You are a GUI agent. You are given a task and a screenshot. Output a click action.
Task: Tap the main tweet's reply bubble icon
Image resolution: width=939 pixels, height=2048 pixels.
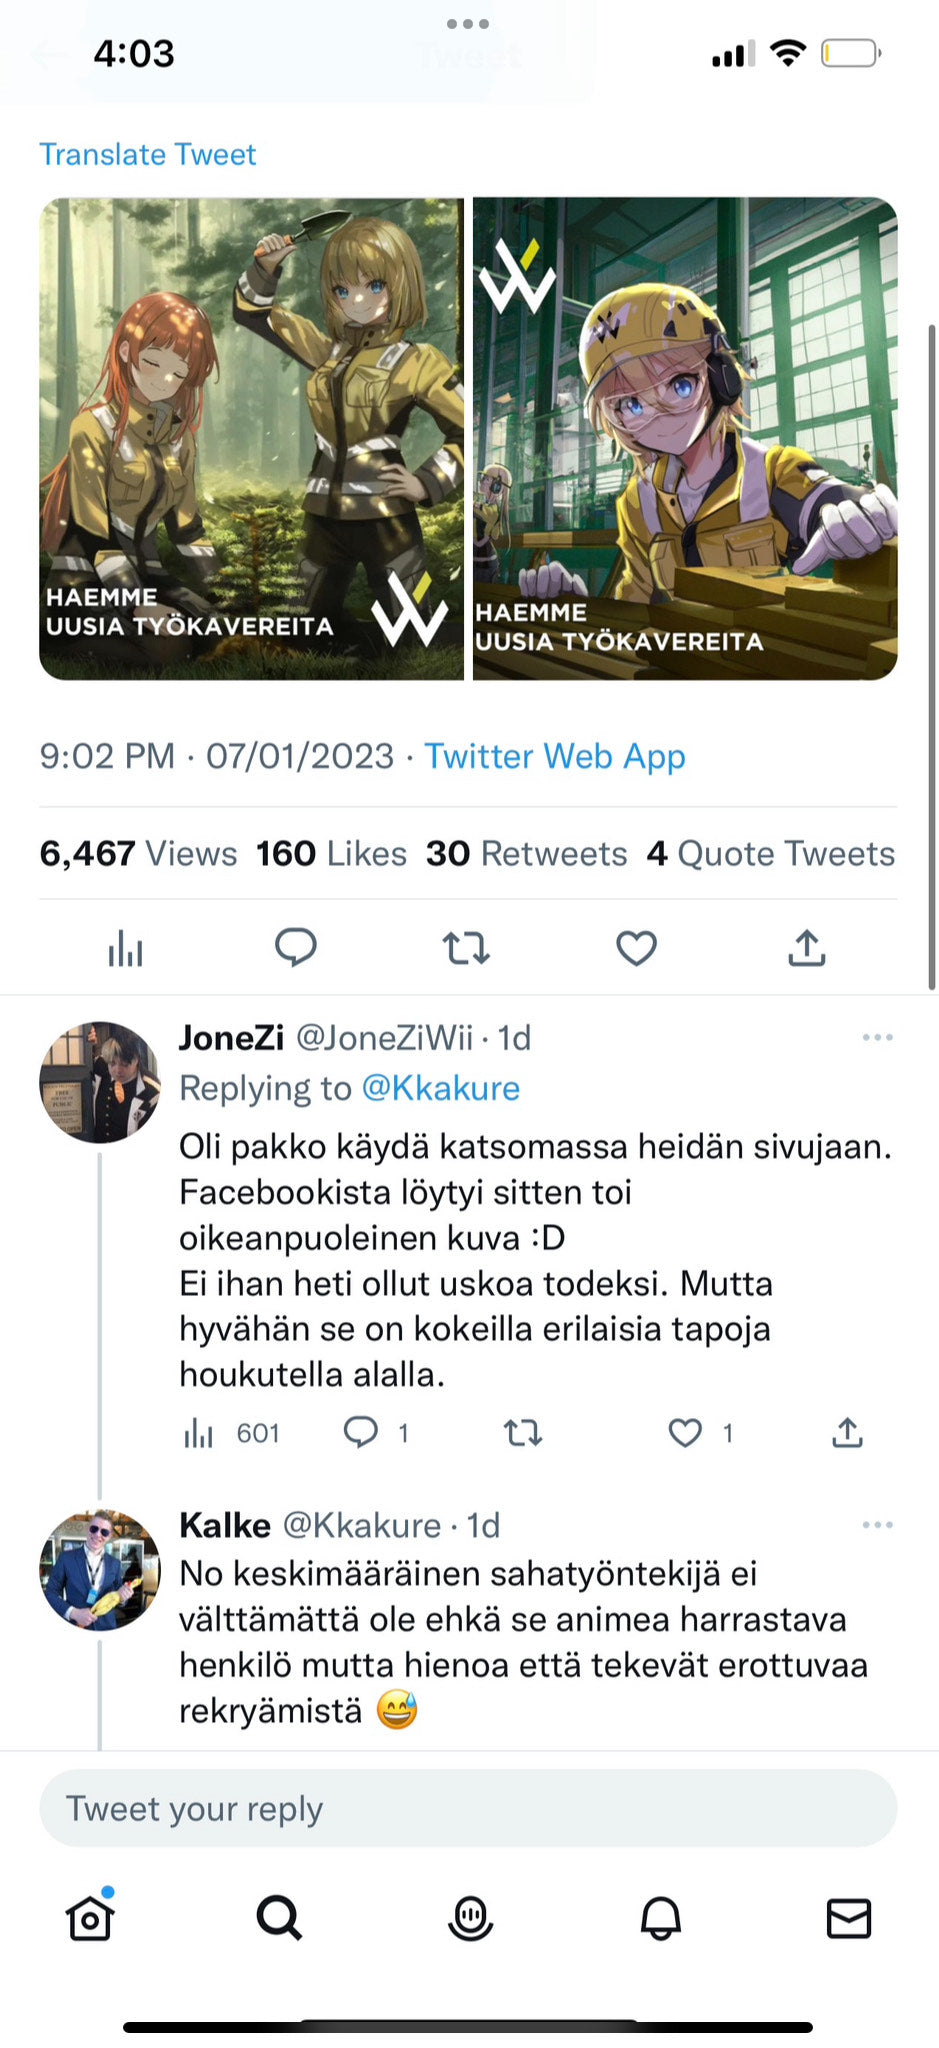(x=295, y=947)
